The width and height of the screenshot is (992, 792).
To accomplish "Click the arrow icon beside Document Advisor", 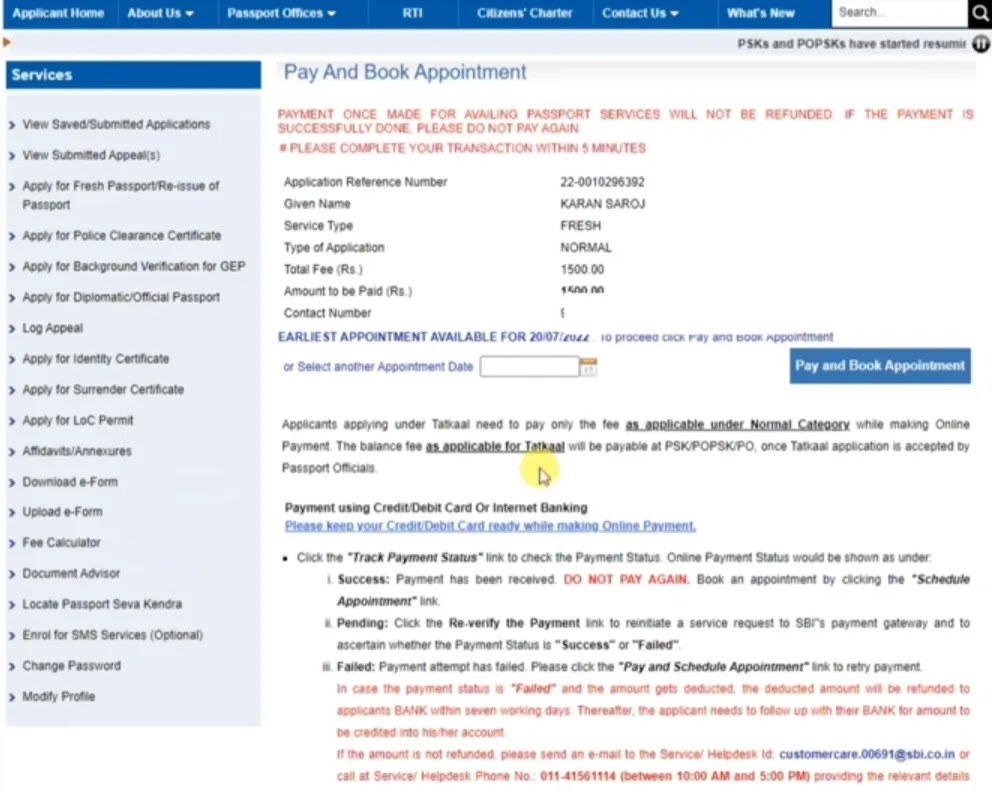I will tap(12, 573).
